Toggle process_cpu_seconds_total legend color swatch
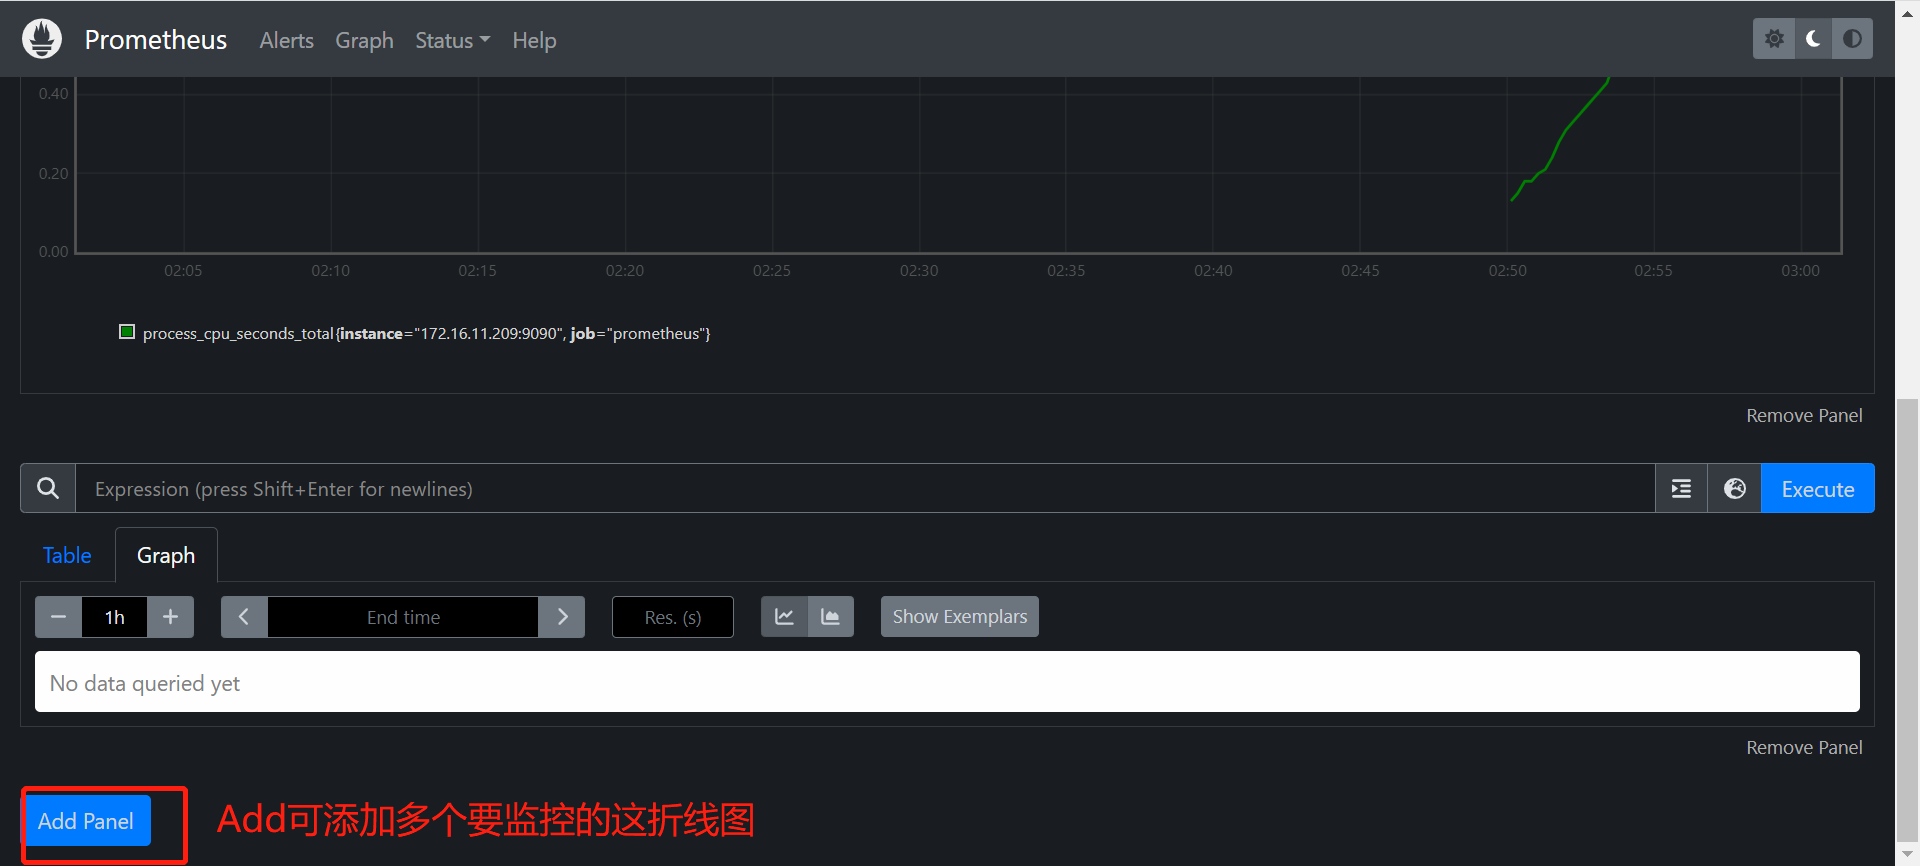The height and width of the screenshot is (866, 1920). [x=127, y=332]
